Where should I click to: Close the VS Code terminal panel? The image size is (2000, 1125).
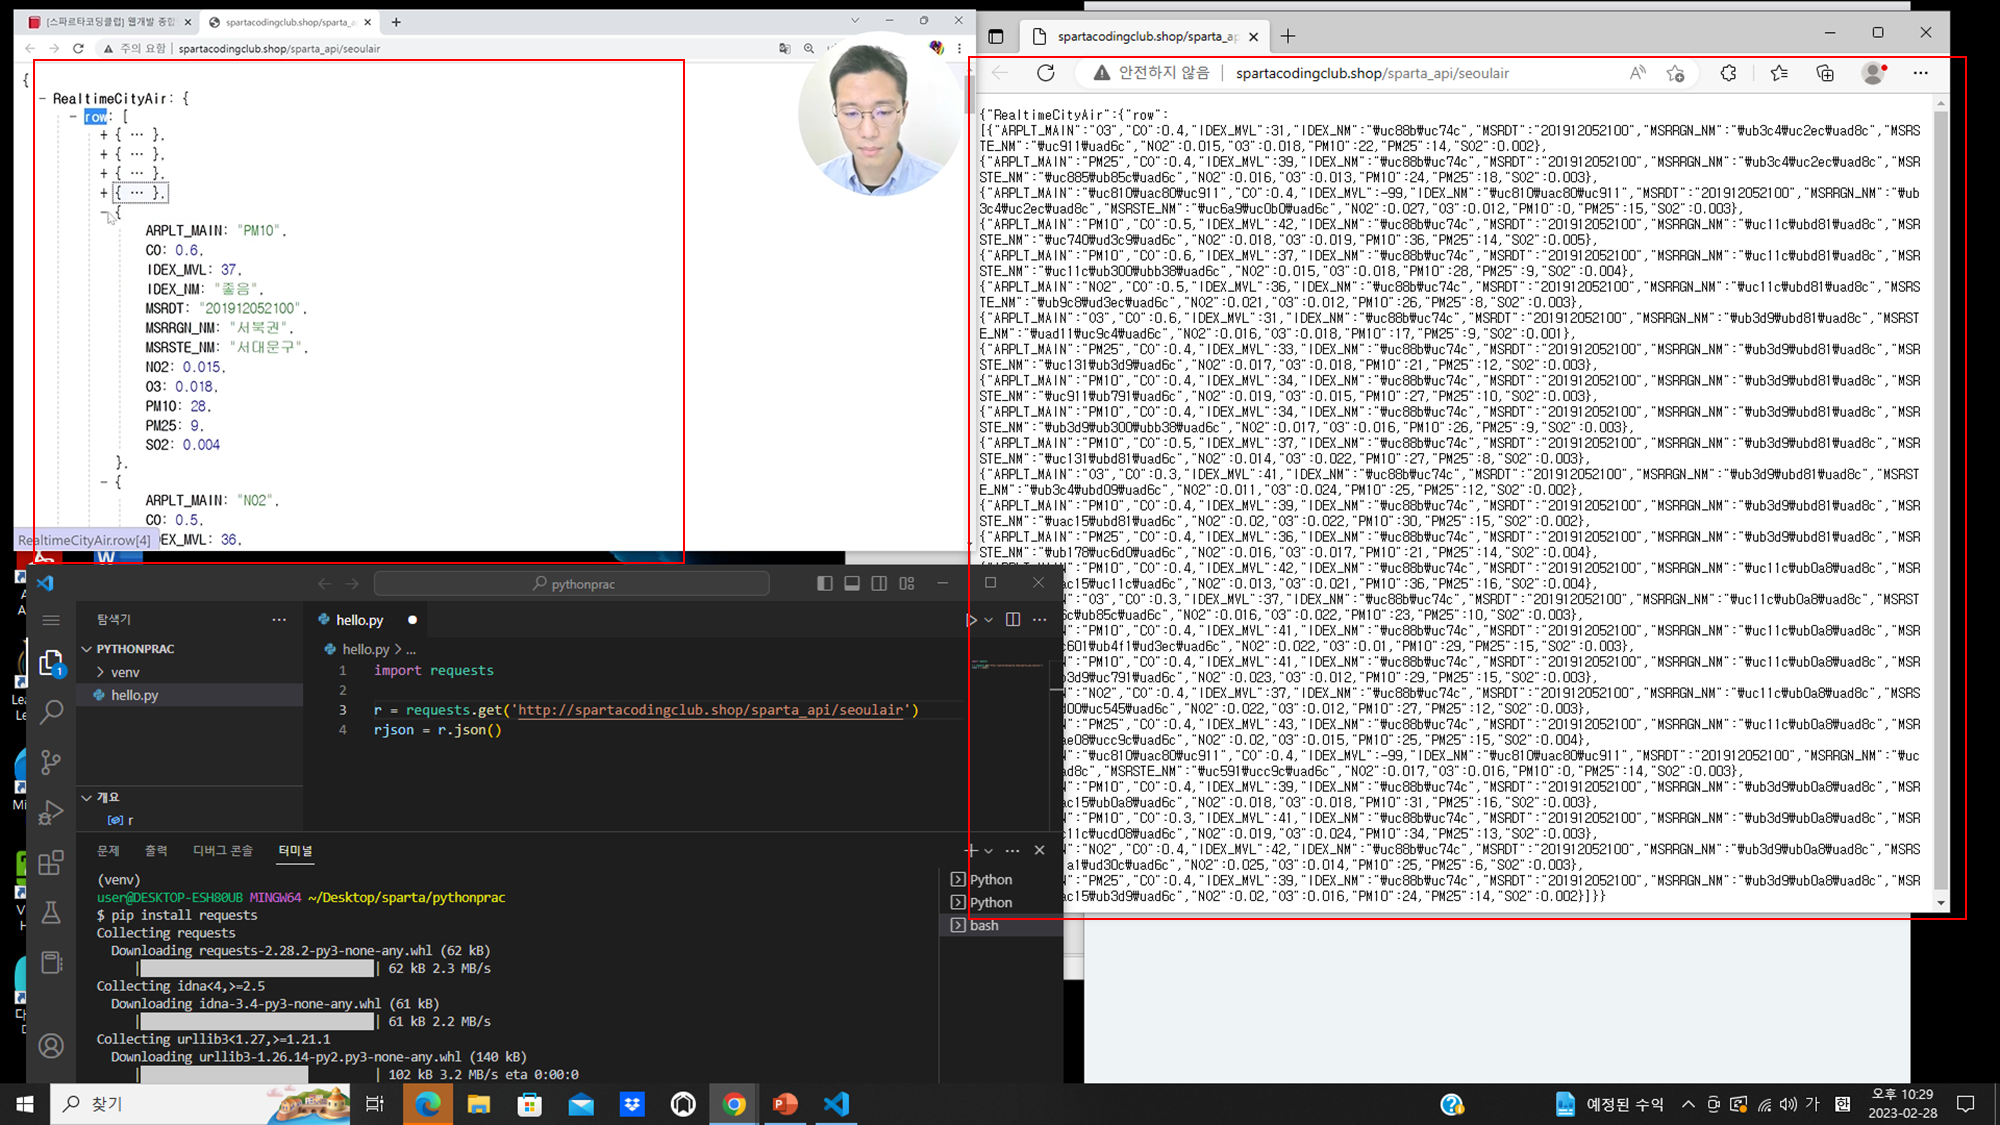pos(1040,850)
